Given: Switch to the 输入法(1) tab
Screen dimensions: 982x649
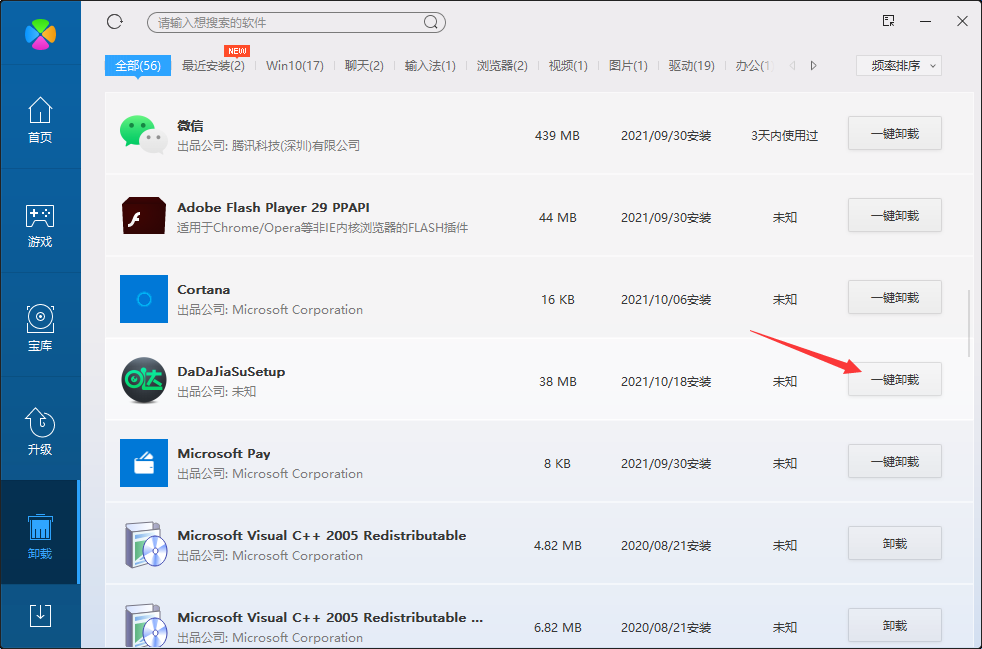Looking at the screenshot, I should coord(430,65).
